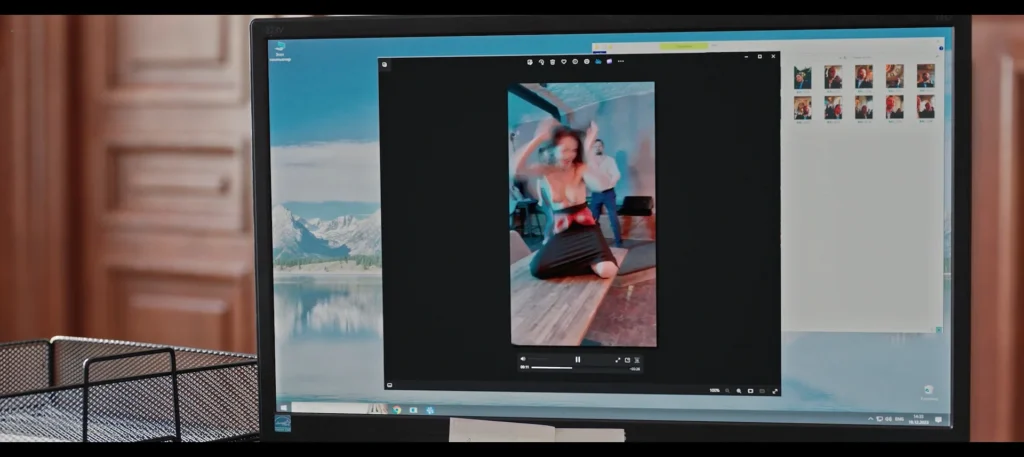Viewport: 1024px width, 457px height.
Task: Click the leftmost icon in the viewer's top toolbar
Action: coord(530,61)
